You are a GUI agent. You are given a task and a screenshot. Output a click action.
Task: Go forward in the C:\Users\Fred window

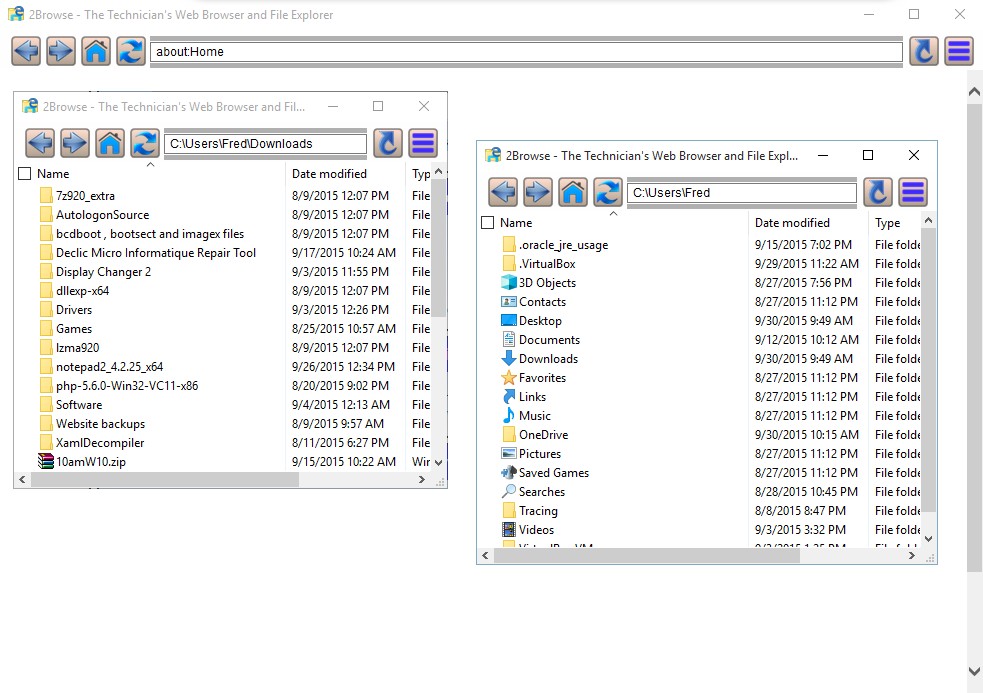click(539, 192)
